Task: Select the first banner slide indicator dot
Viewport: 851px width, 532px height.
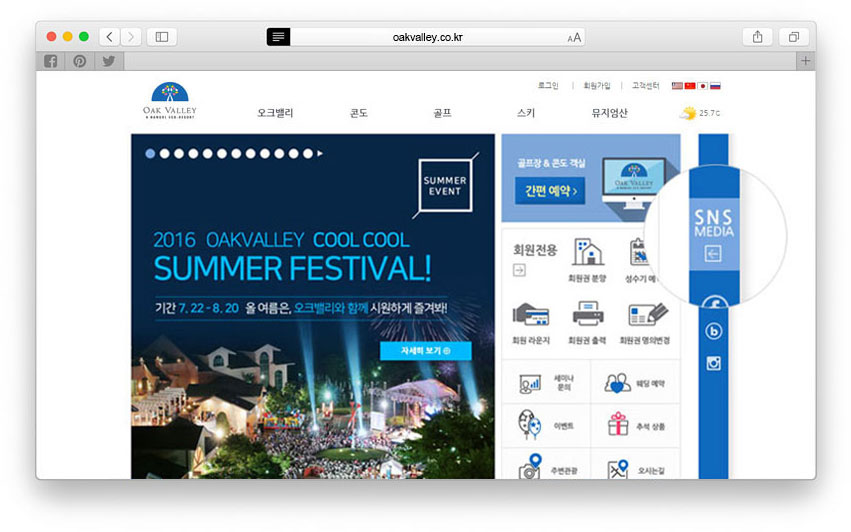Action: coord(150,154)
